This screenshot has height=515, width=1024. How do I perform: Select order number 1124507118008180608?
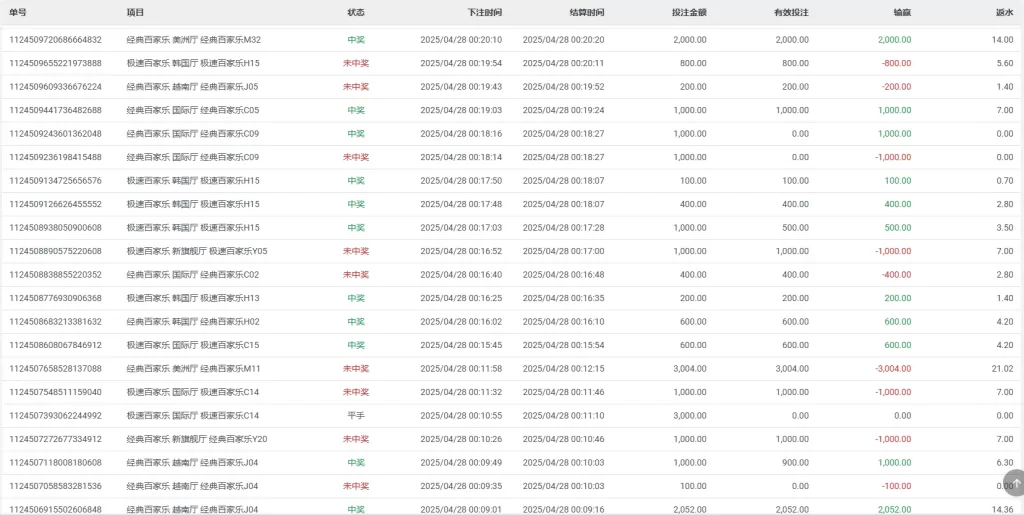click(56, 463)
